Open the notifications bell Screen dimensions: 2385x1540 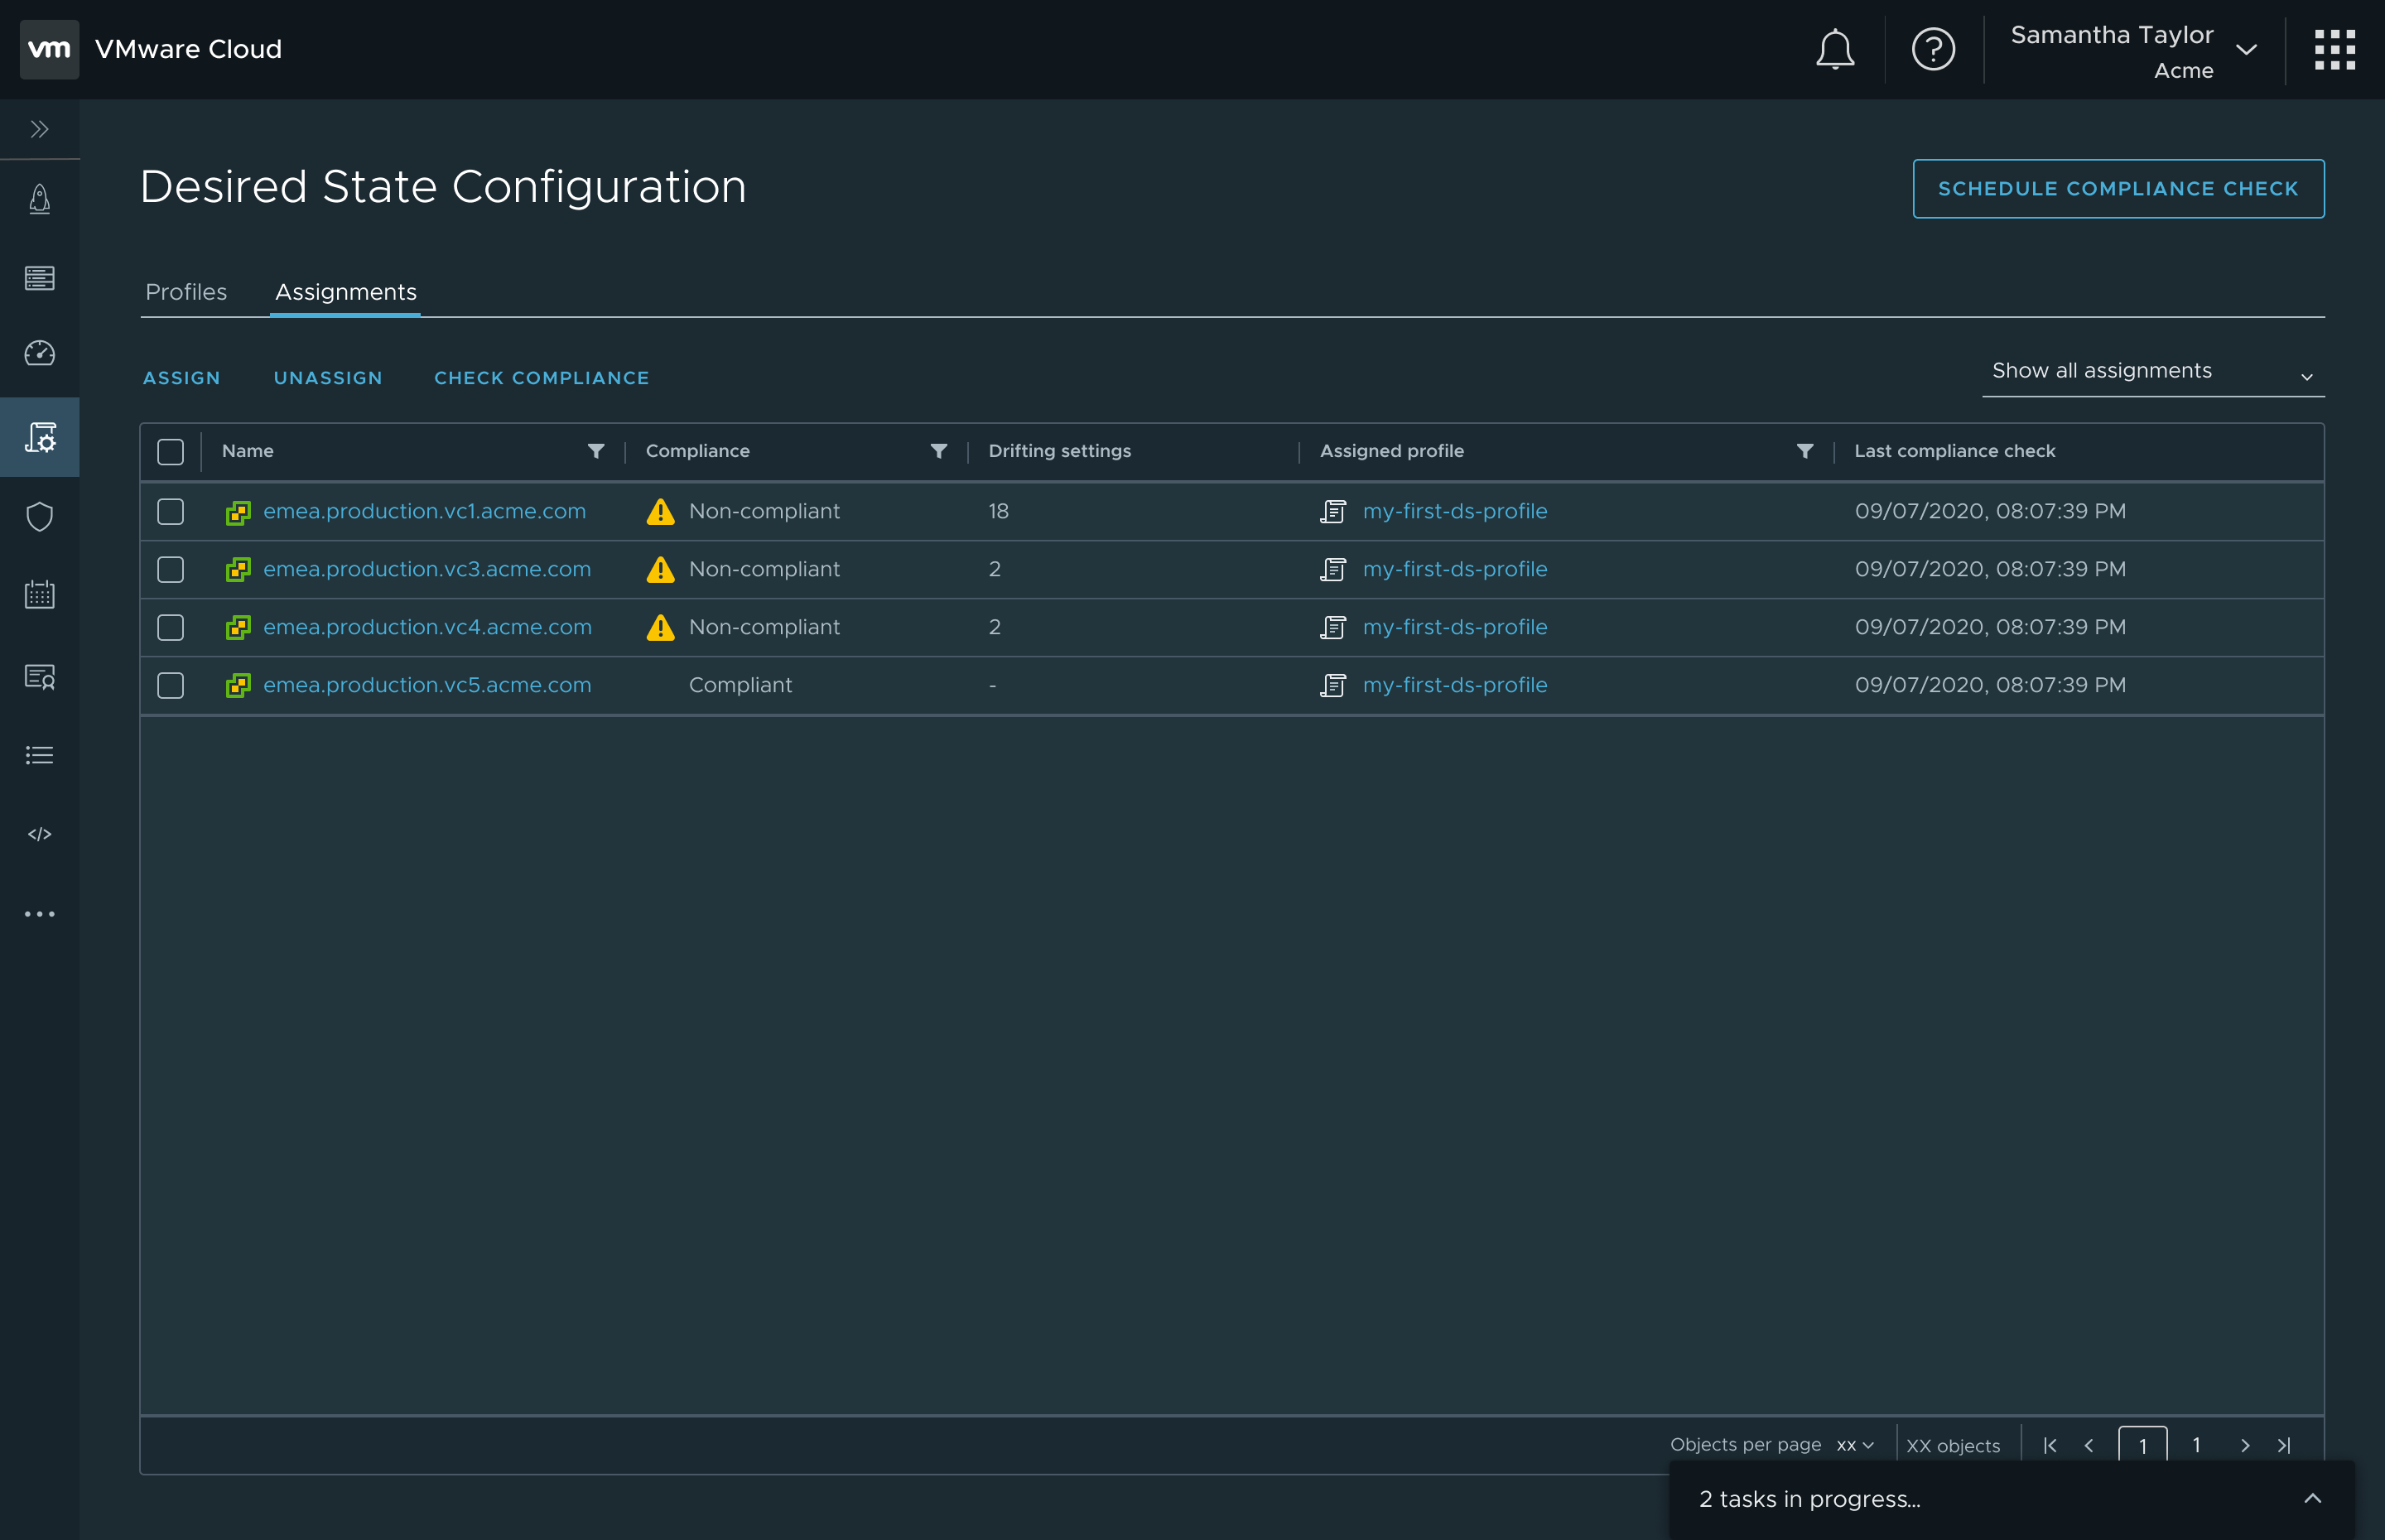[1835, 49]
